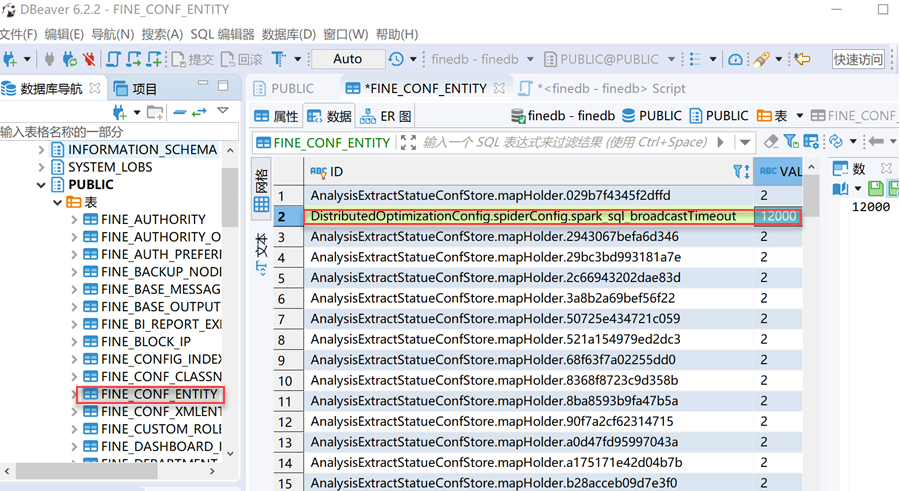Click the transaction mode T icon

click(x=279, y=59)
